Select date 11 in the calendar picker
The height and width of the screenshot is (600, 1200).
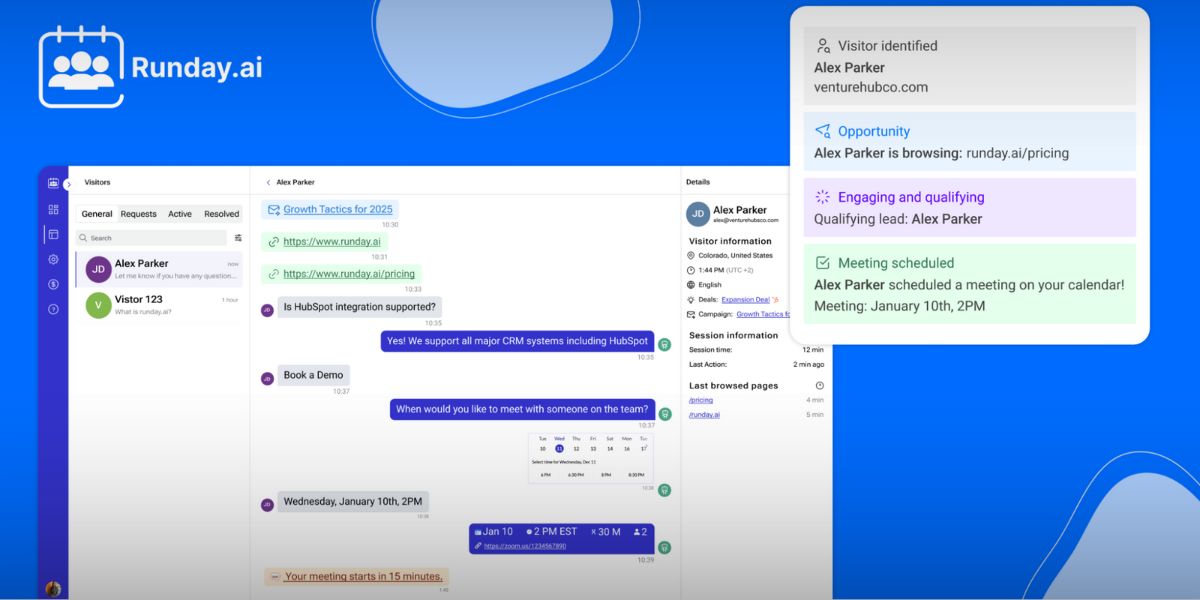coord(560,448)
